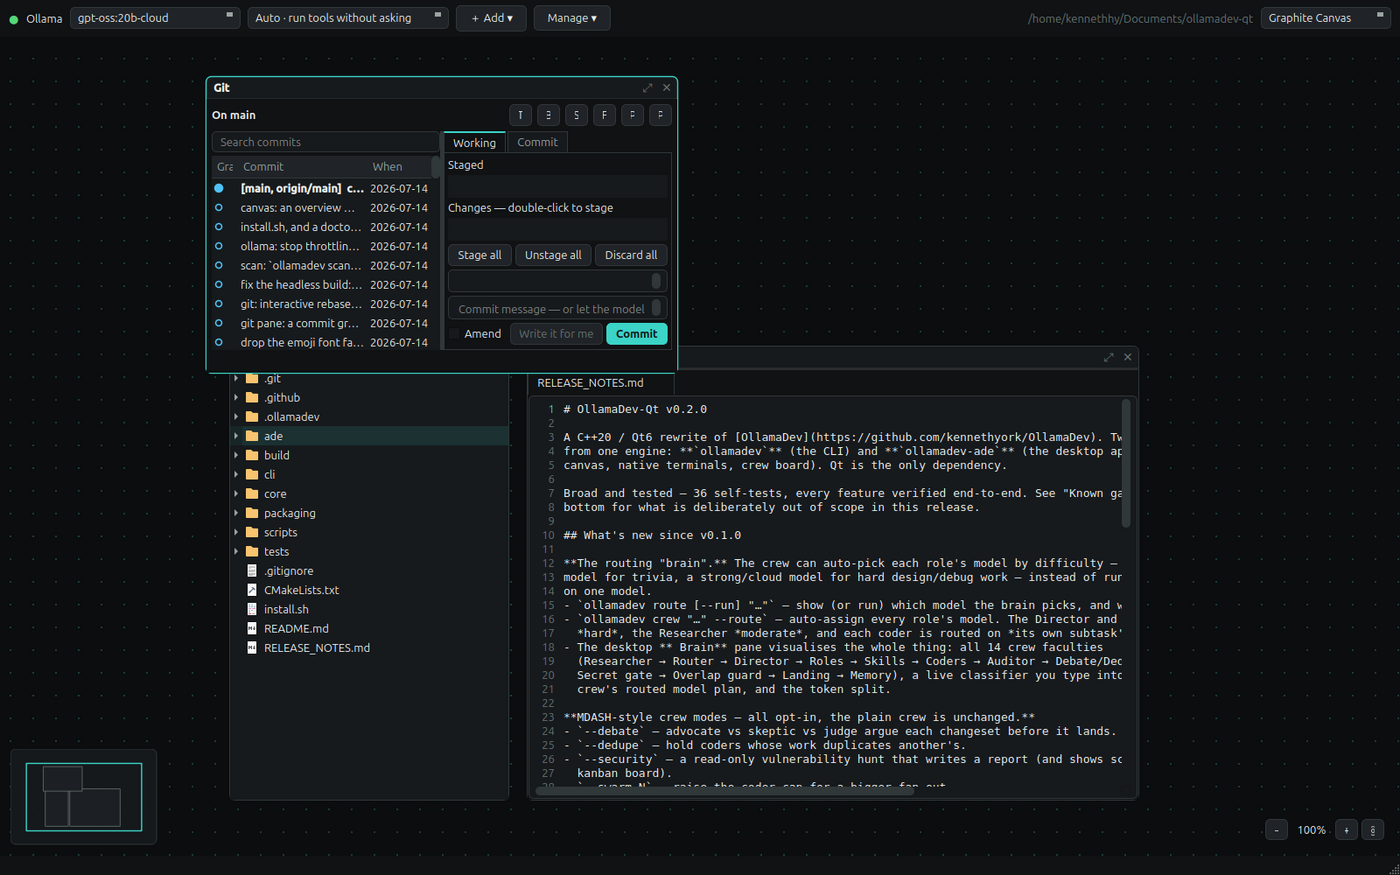Click the 'S' button in Git toolbar

click(x=576, y=115)
